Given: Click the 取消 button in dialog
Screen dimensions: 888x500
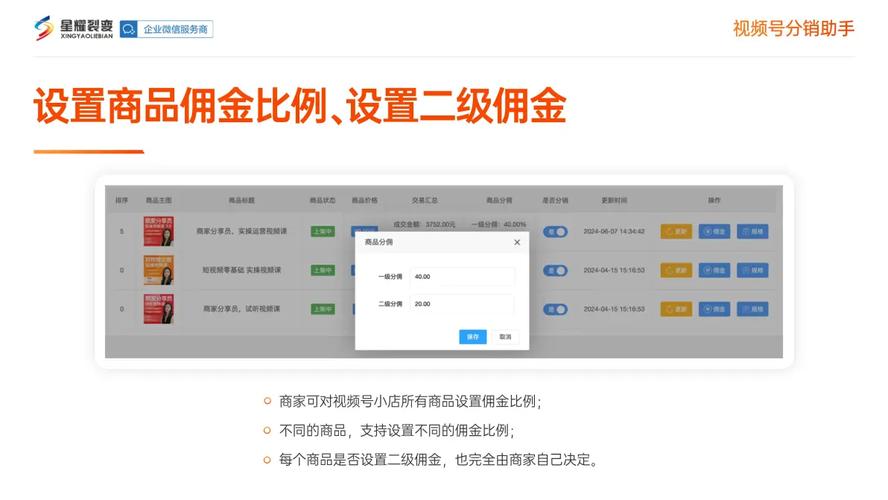Looking at the screenshot, I should (505, 337).
